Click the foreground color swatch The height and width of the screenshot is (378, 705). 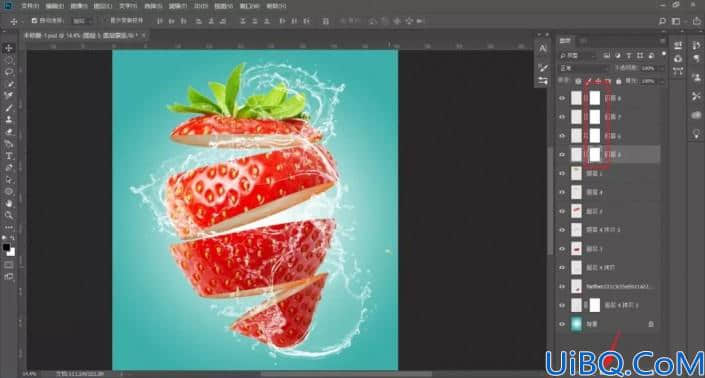(6, 248)
